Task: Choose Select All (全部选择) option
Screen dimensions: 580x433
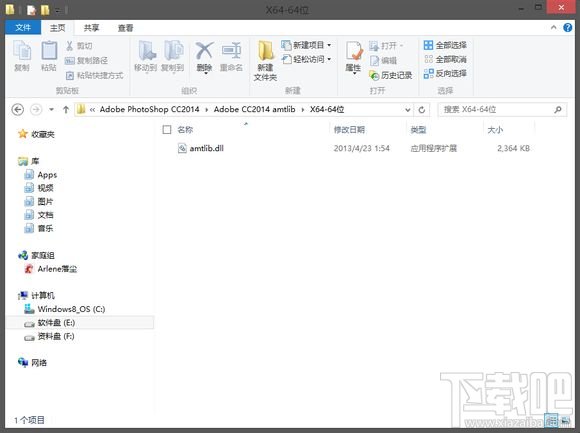Action: click(445, 45)
